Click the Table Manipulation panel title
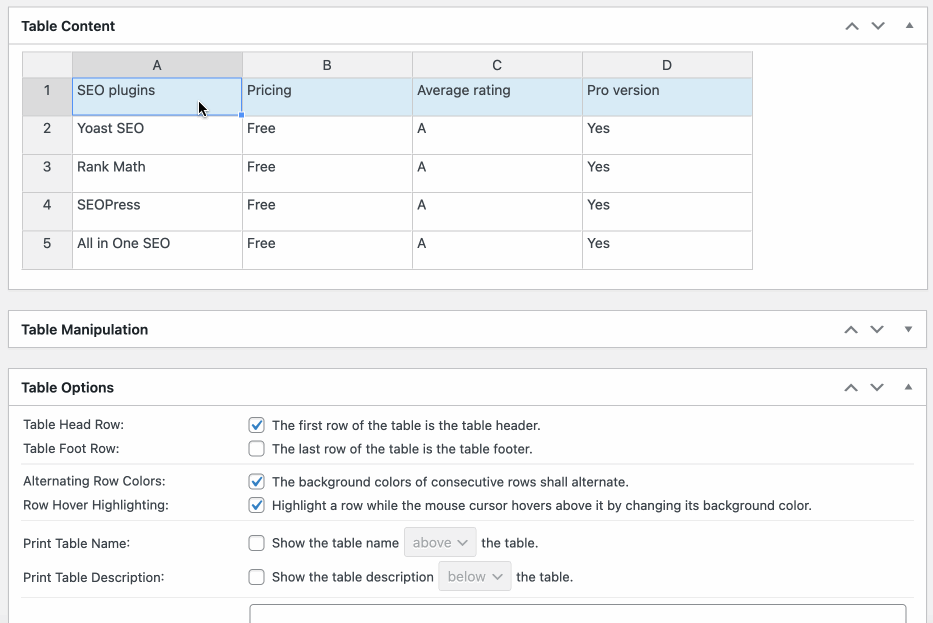The height and width of the screenshot is (623, 933). [x=84, y=330]
